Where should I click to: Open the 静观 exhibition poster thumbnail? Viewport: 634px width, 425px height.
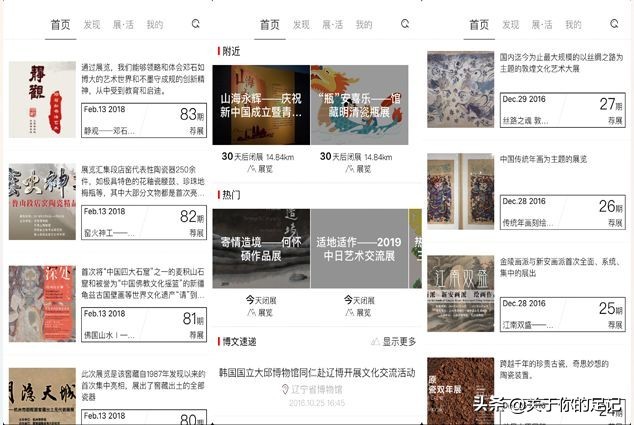(x=42, y=100)
